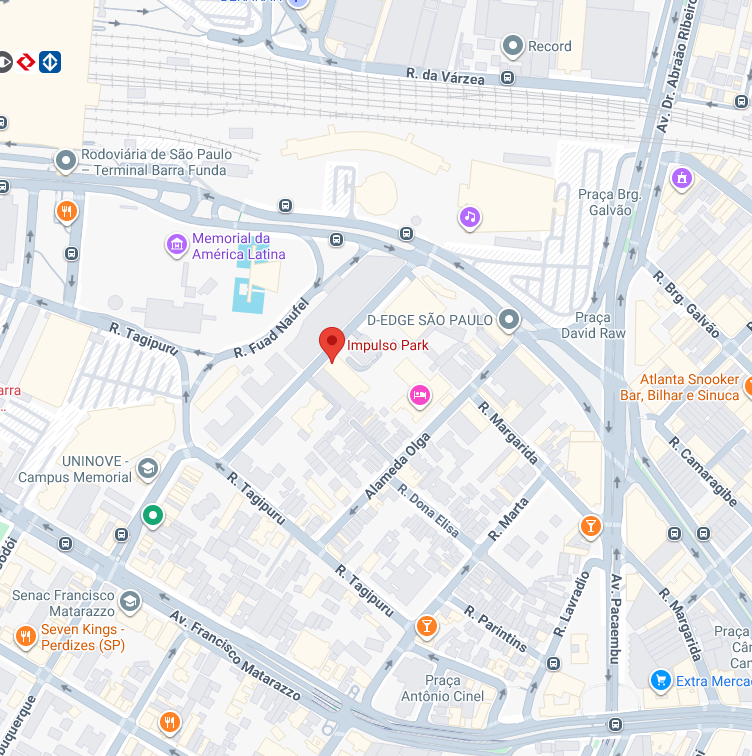Click the Record location marker

[x=513, y=47]
